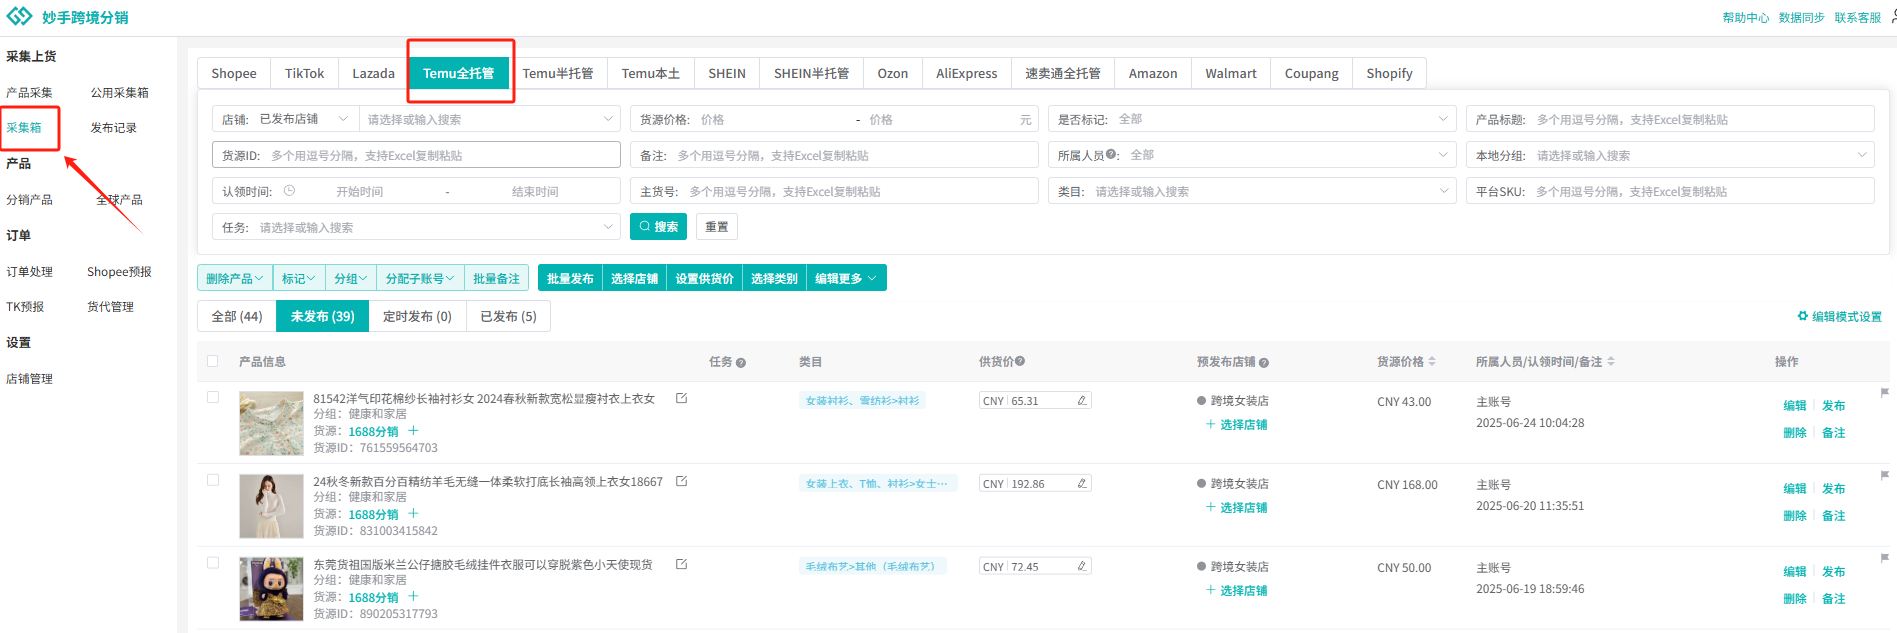Expand the 是否标记 filter dropdown

coord(1252,119)
